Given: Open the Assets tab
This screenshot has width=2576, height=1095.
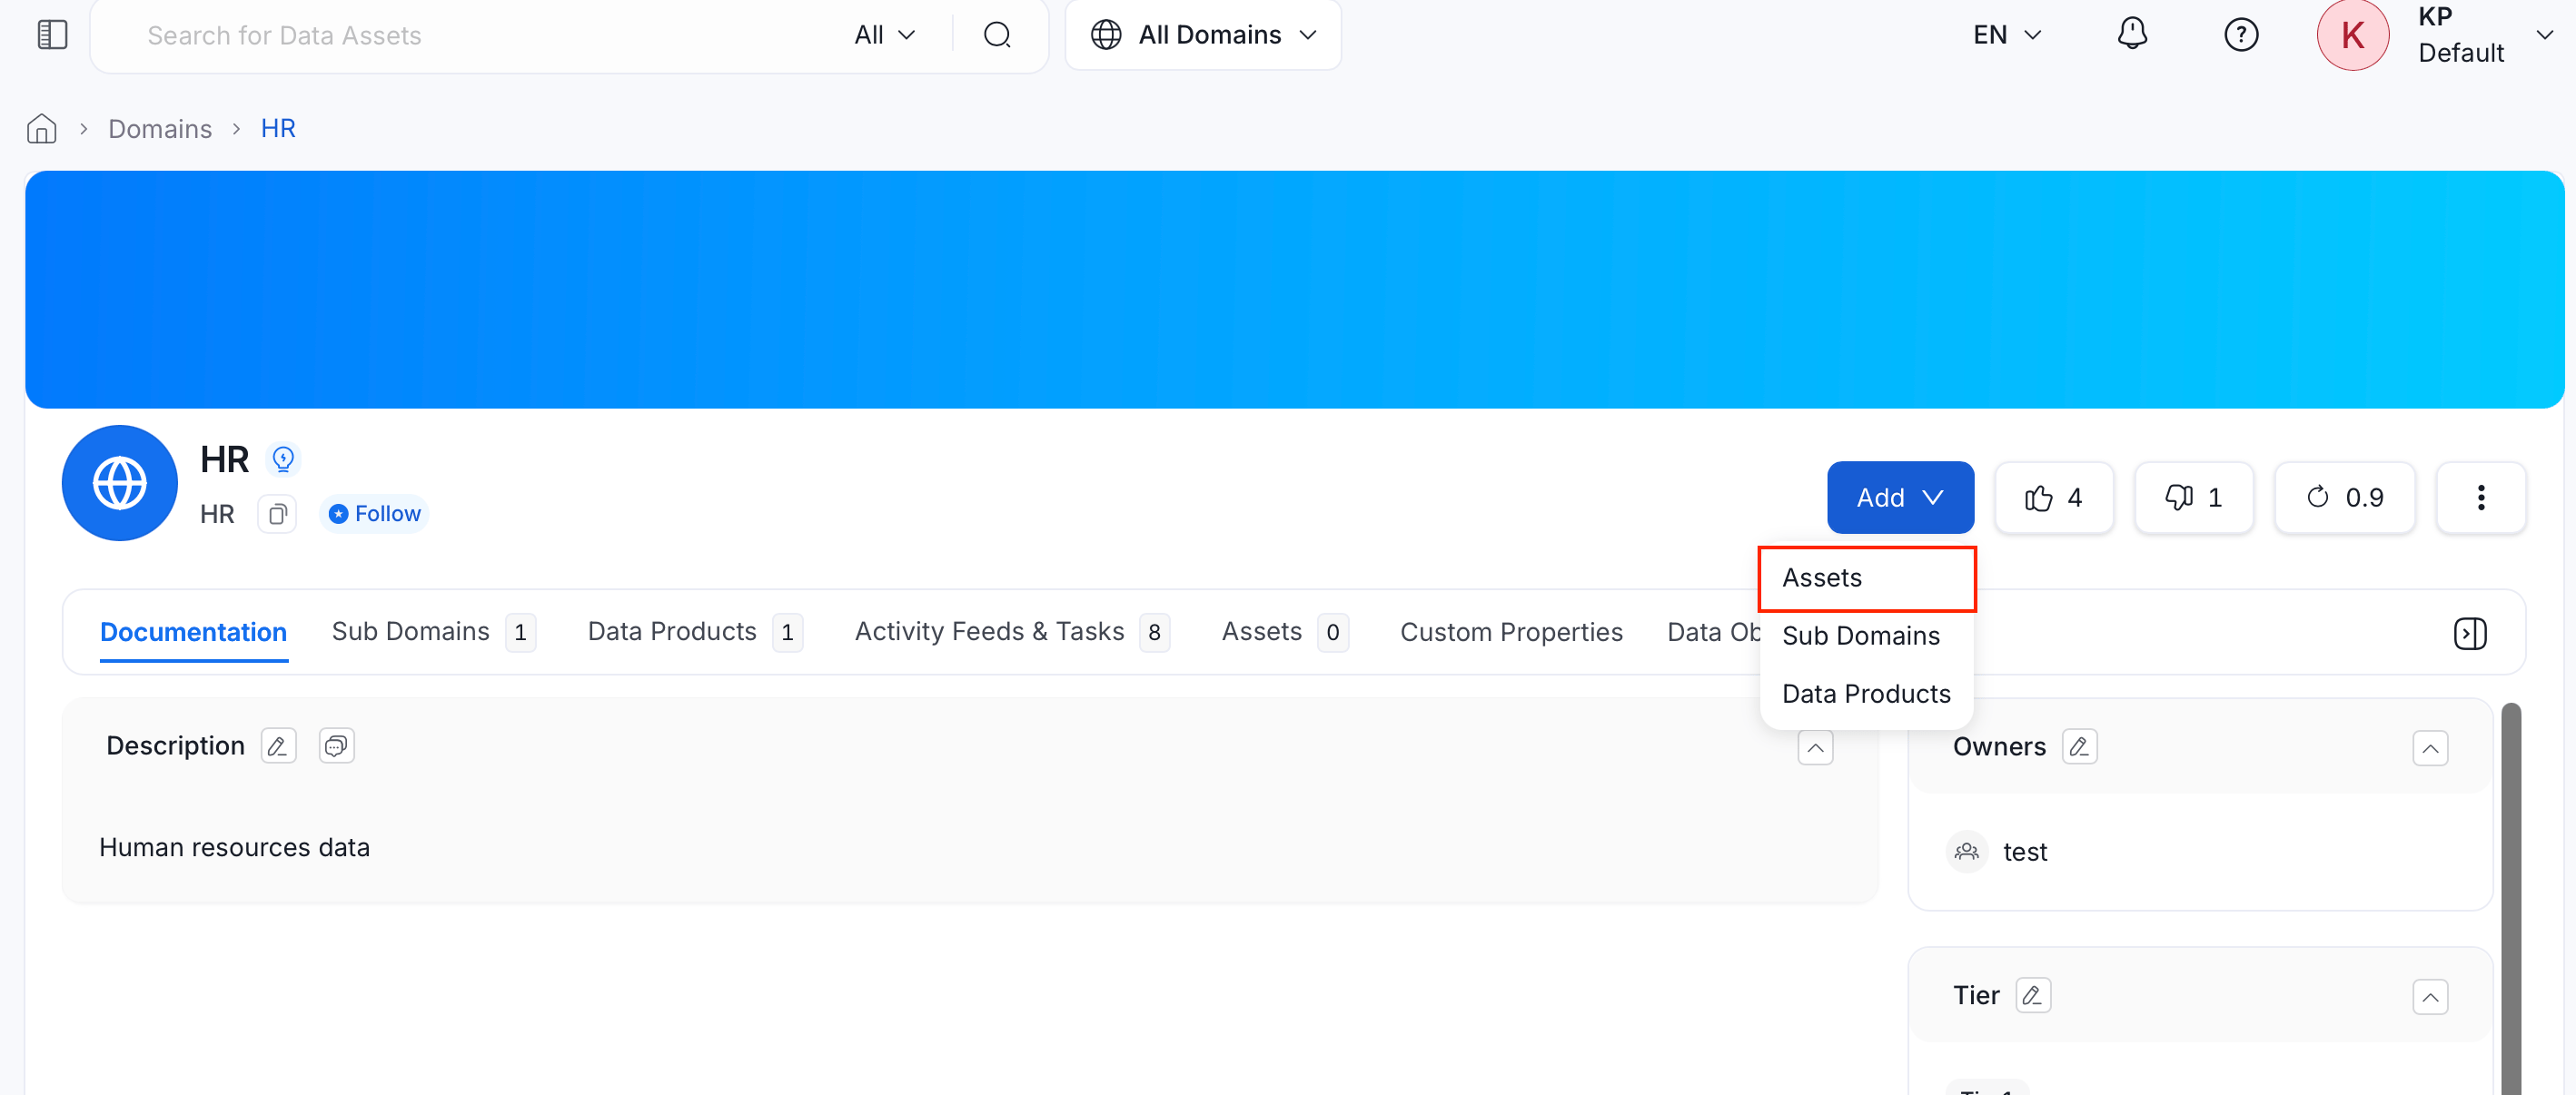Looking at the screenshot, I should (1284, 632).
